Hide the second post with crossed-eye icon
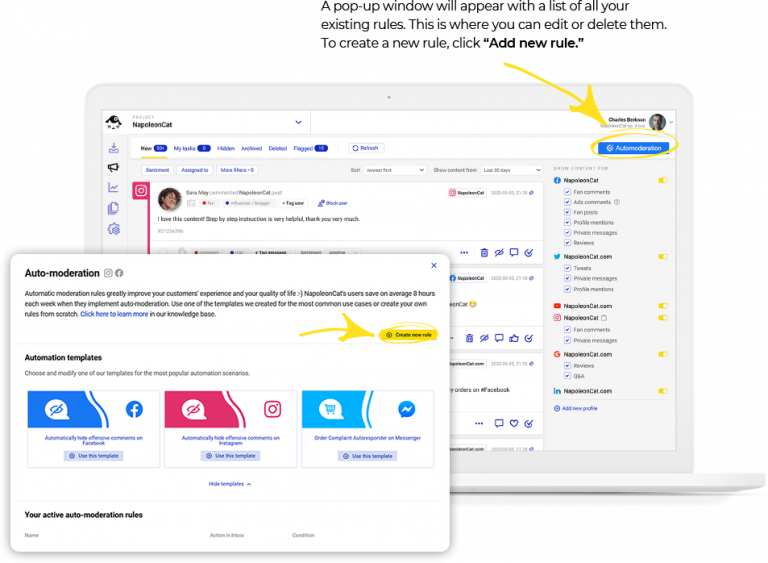This screenshot has width=768, height=563. (484, 338)
